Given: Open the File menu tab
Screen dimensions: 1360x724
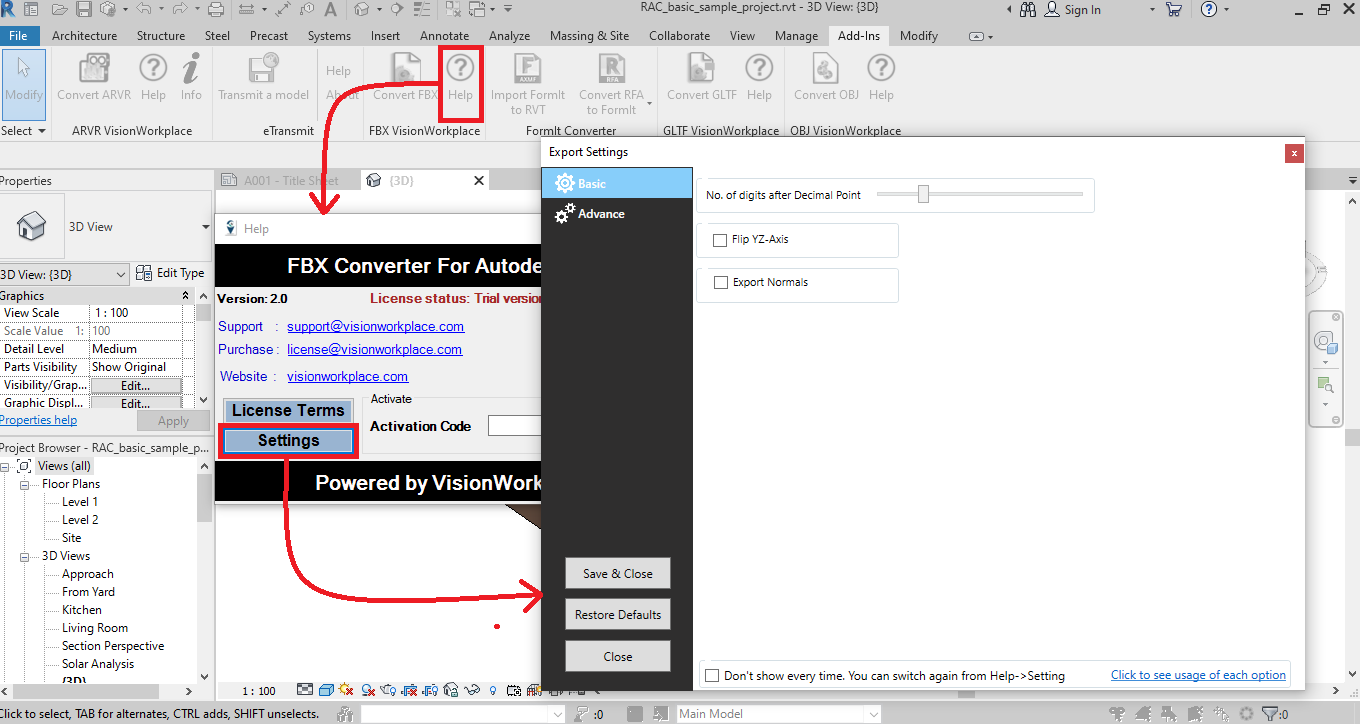Looking at the screenshot, I should click(20, 36).
